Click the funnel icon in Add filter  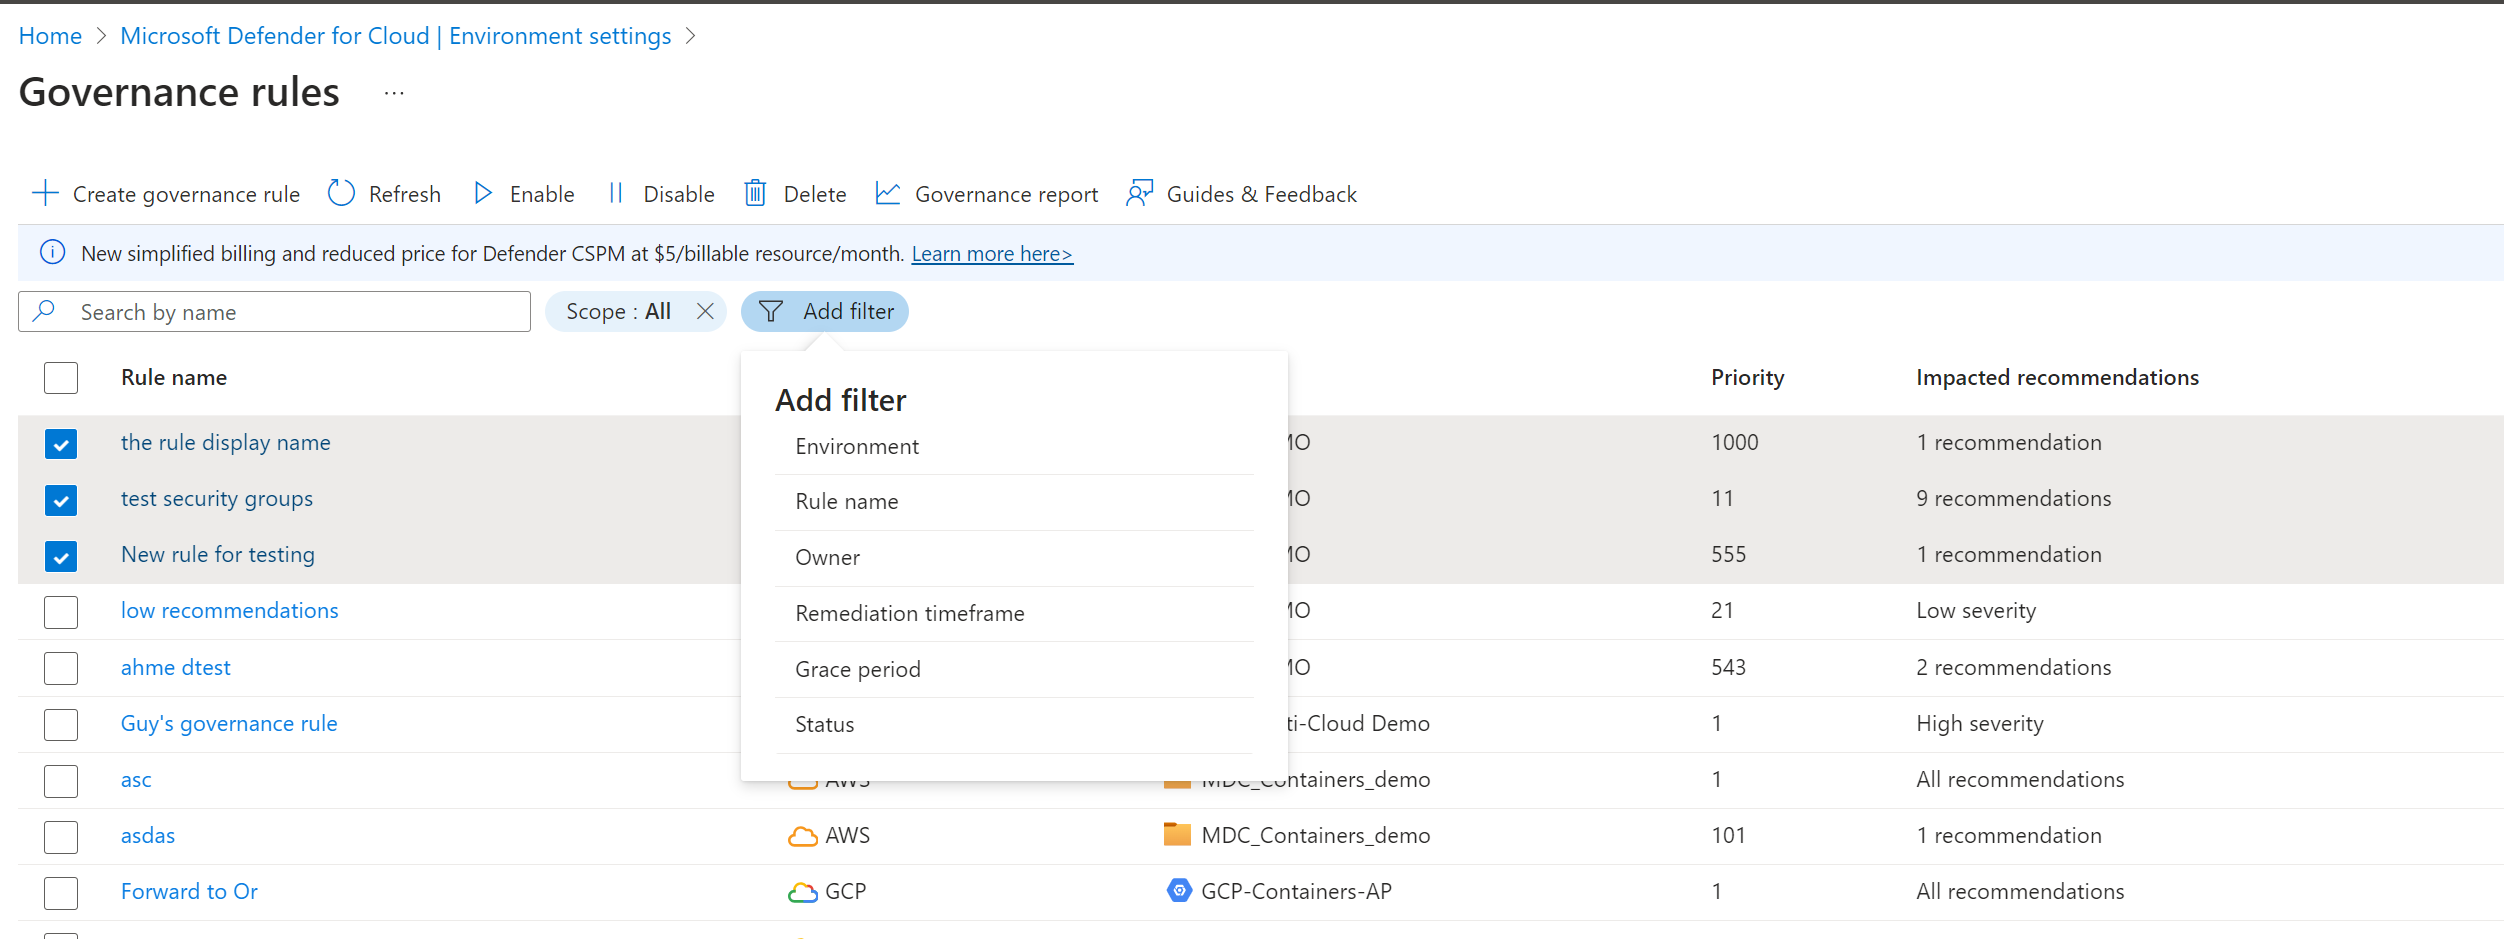pos(771,312)
